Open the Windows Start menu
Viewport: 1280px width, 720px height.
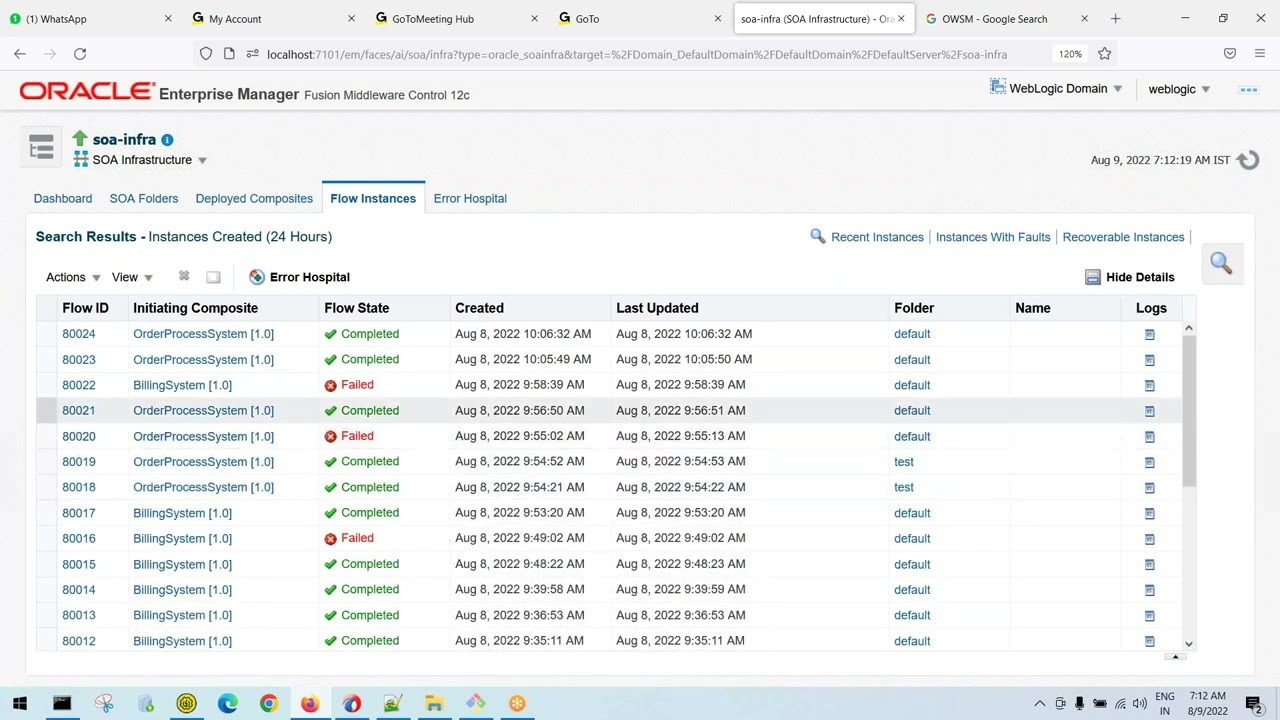20,703
